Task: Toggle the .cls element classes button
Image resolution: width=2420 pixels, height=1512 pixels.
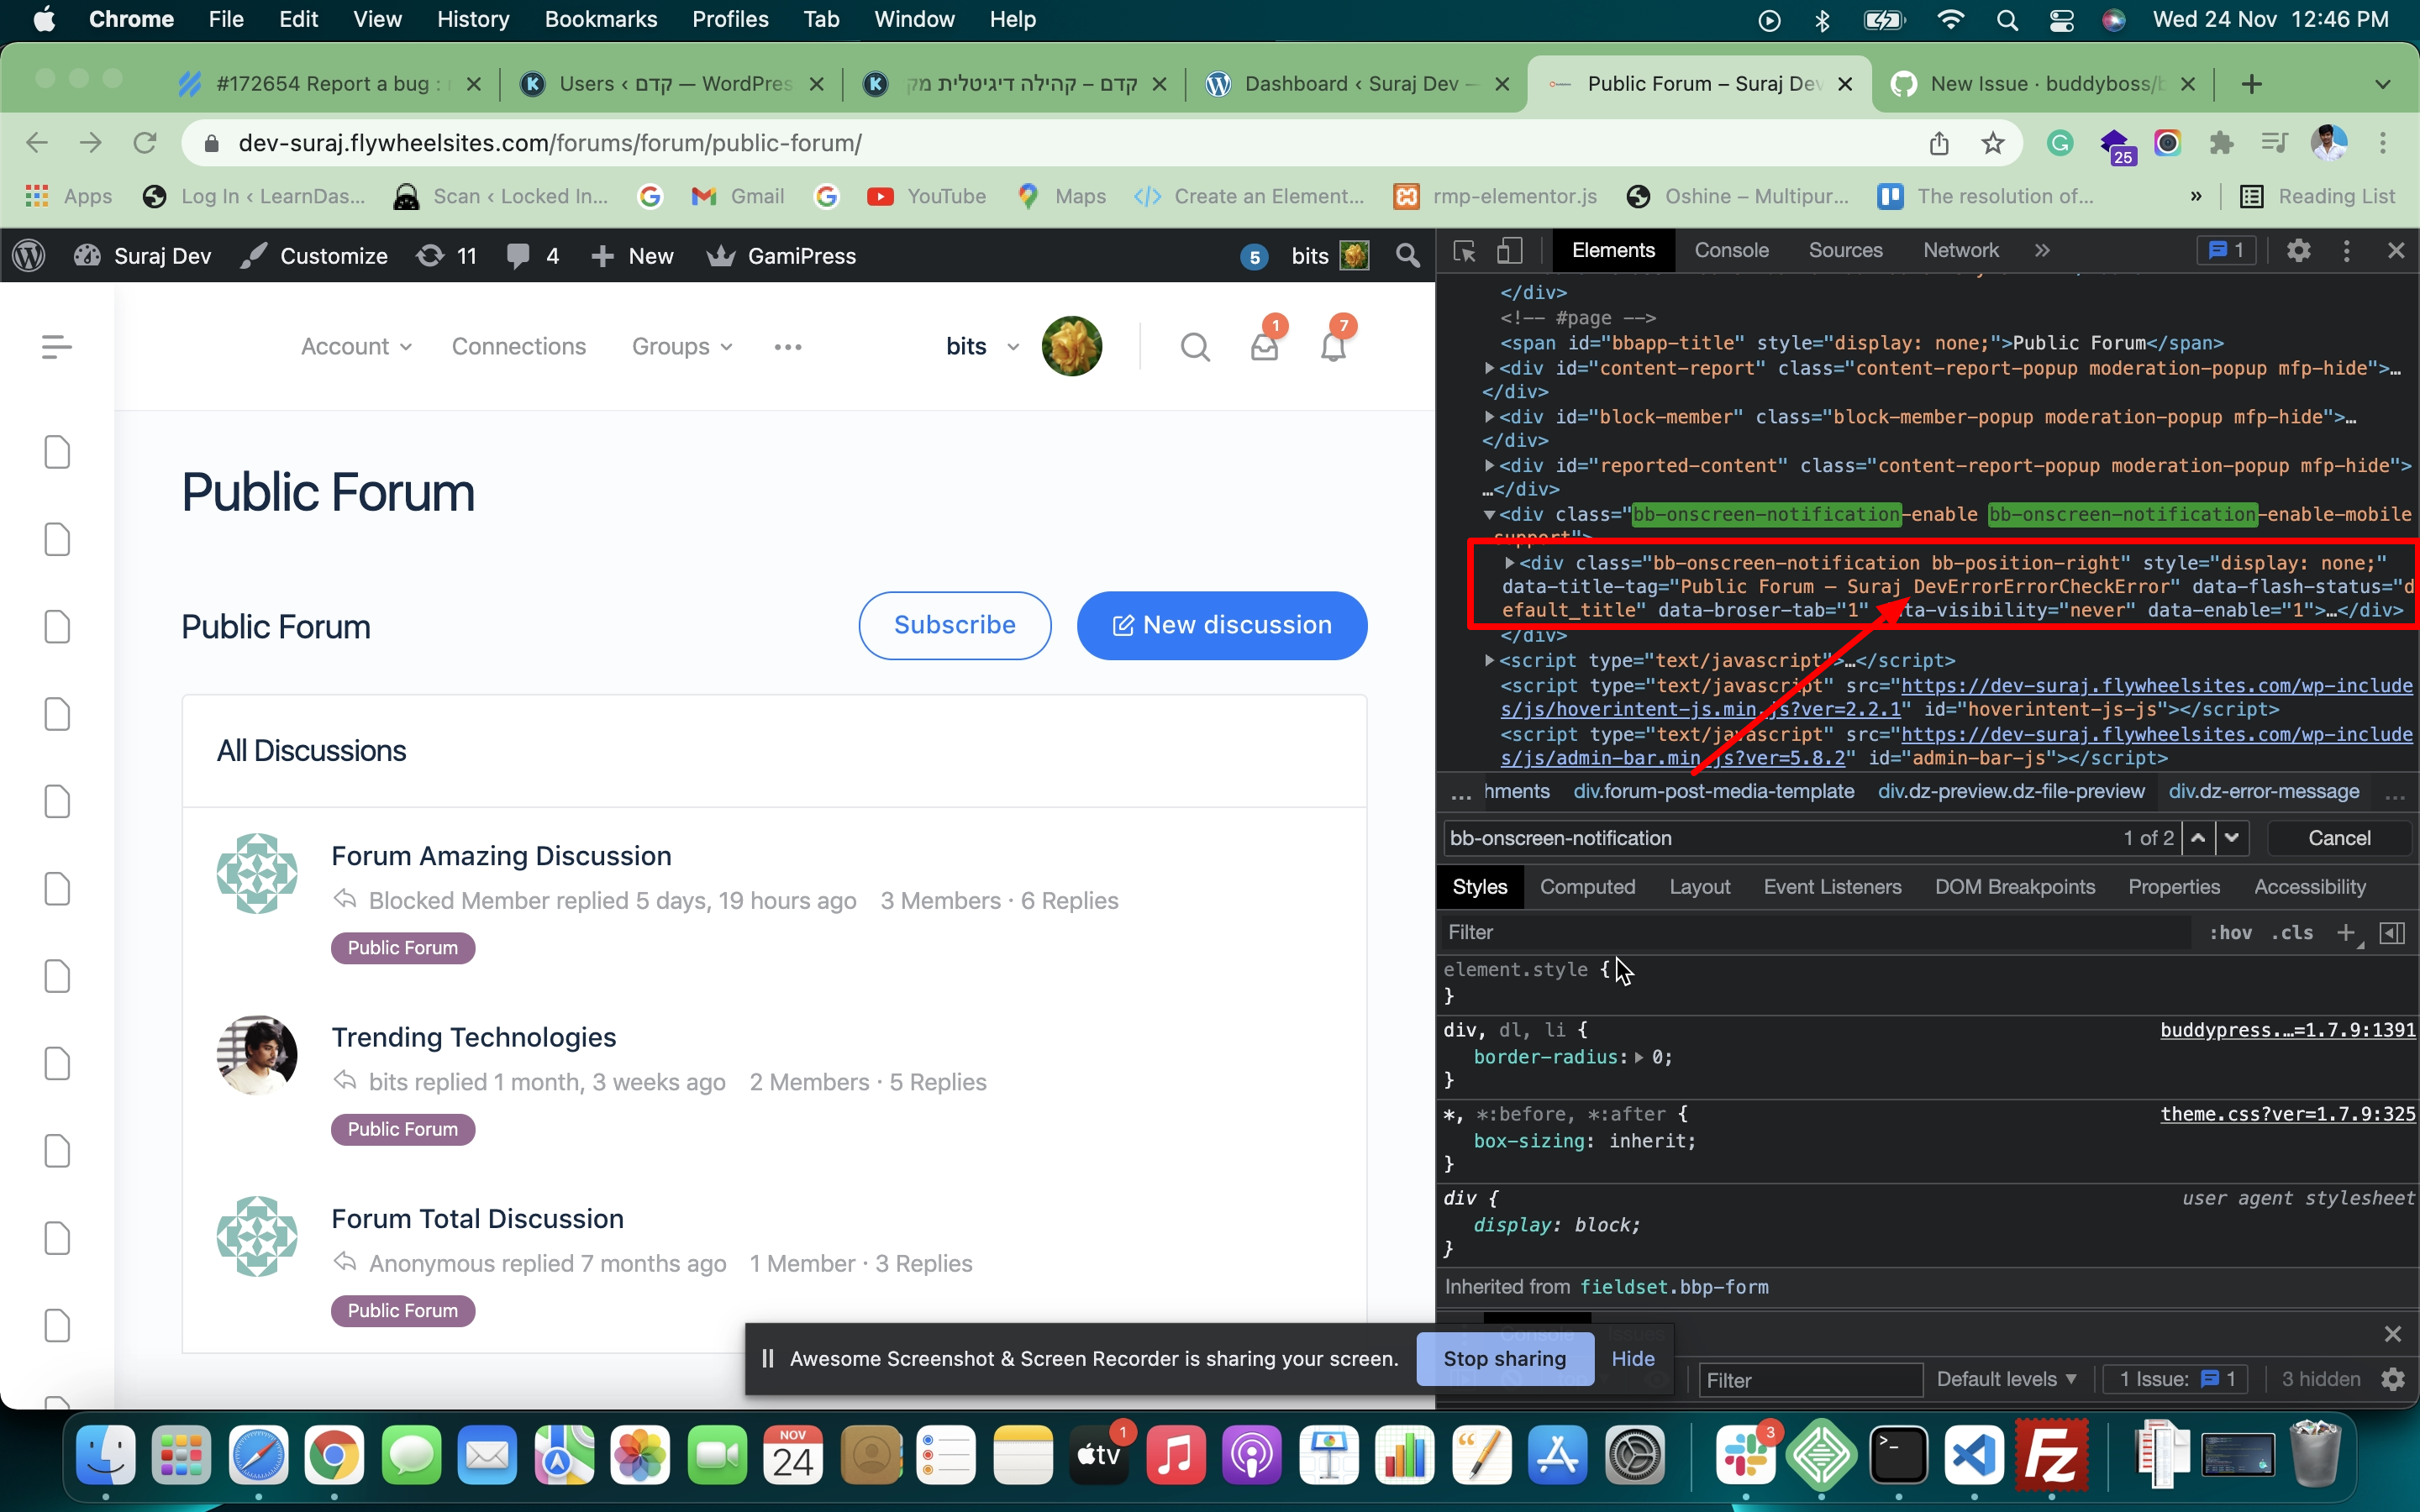Action: tap(2292, 932)
